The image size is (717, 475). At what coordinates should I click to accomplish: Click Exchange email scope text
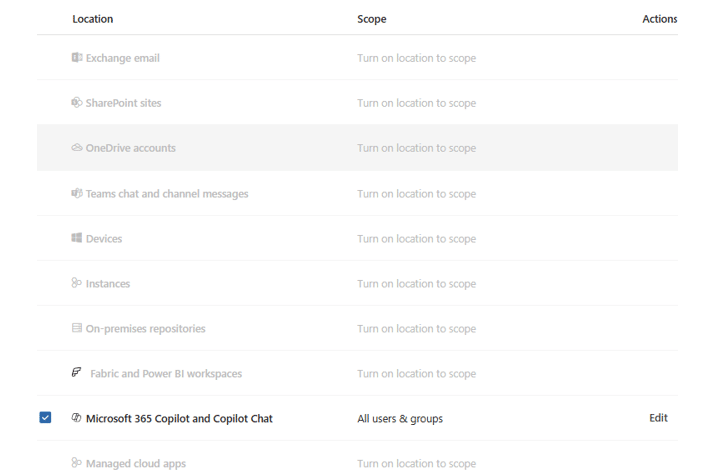pos(416,58)
